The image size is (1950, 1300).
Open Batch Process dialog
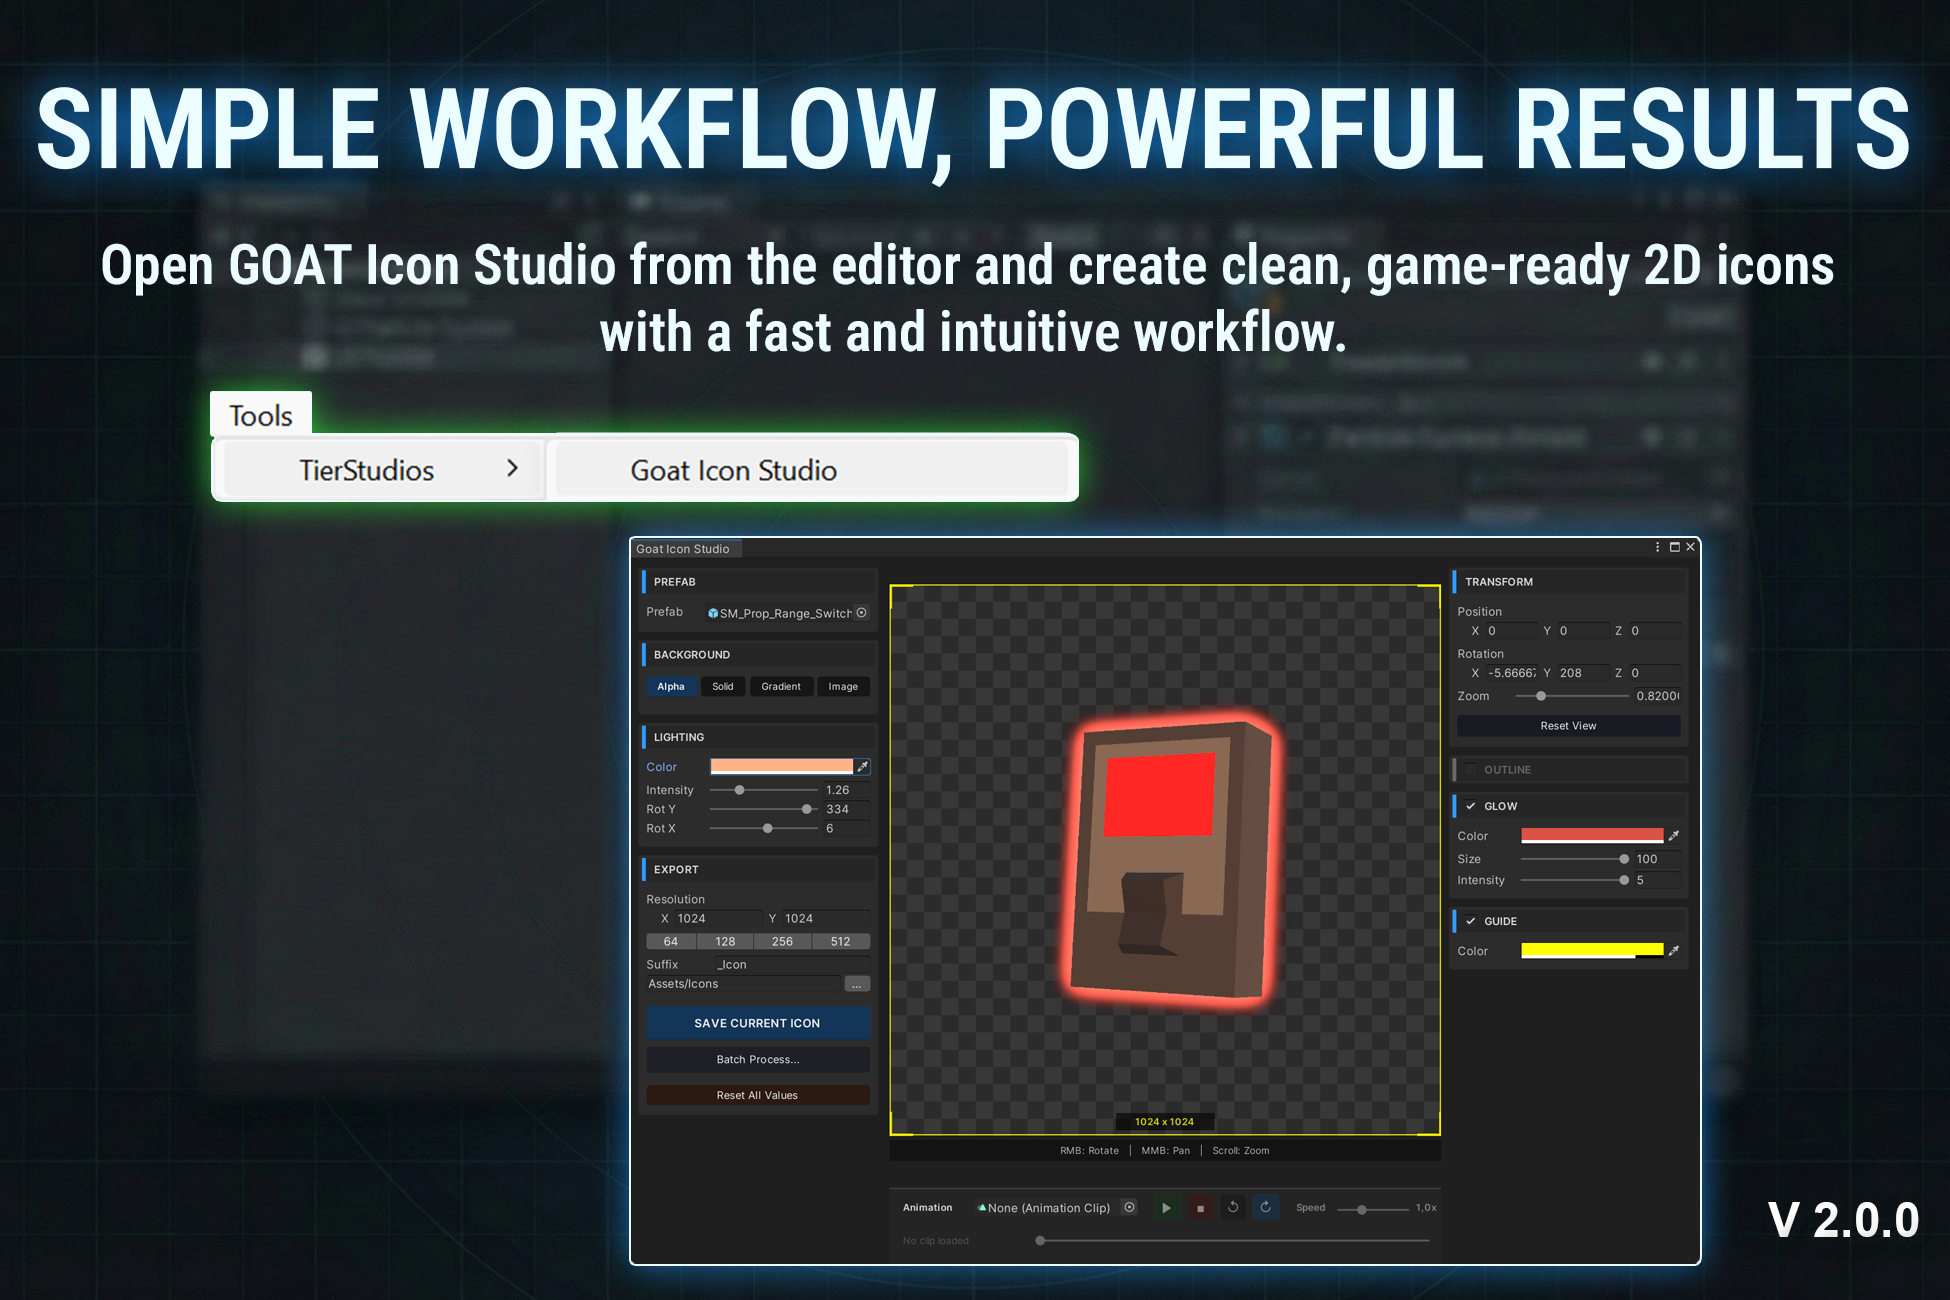pyautogui.click(x=758, y=1060)
